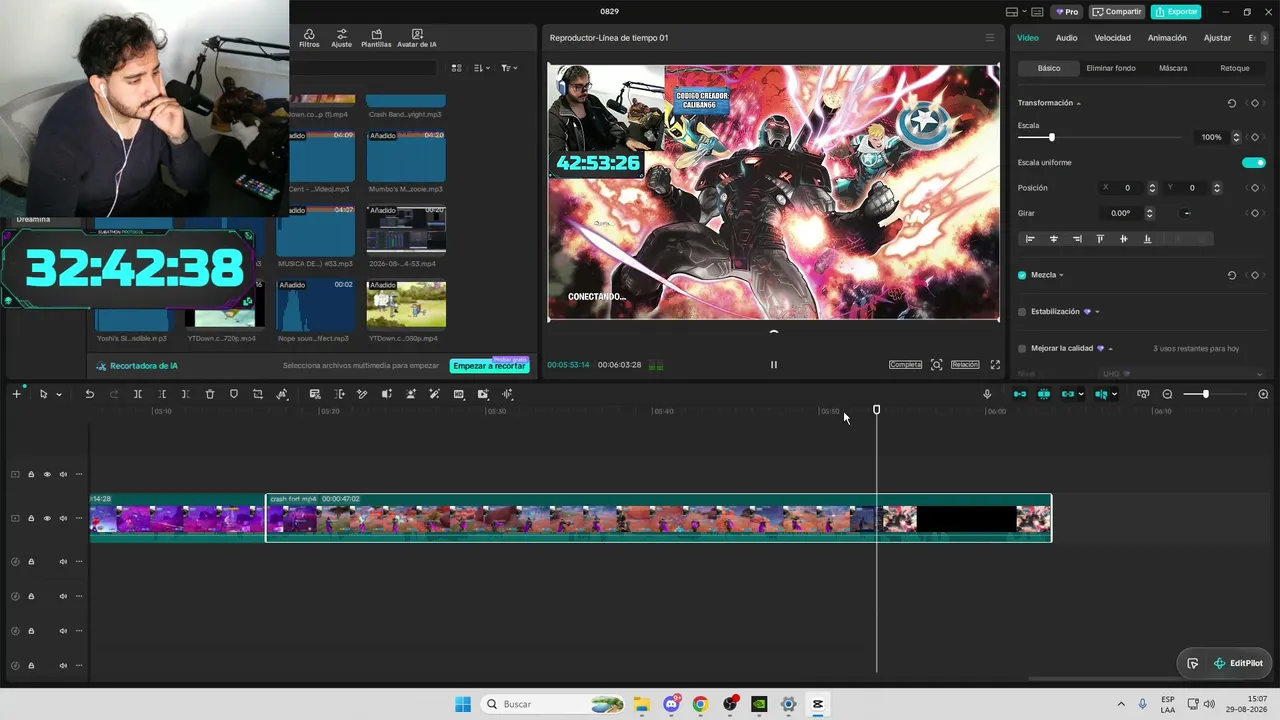
Task: Click the add plus icon above the timeline
Action: click(16, 394)
